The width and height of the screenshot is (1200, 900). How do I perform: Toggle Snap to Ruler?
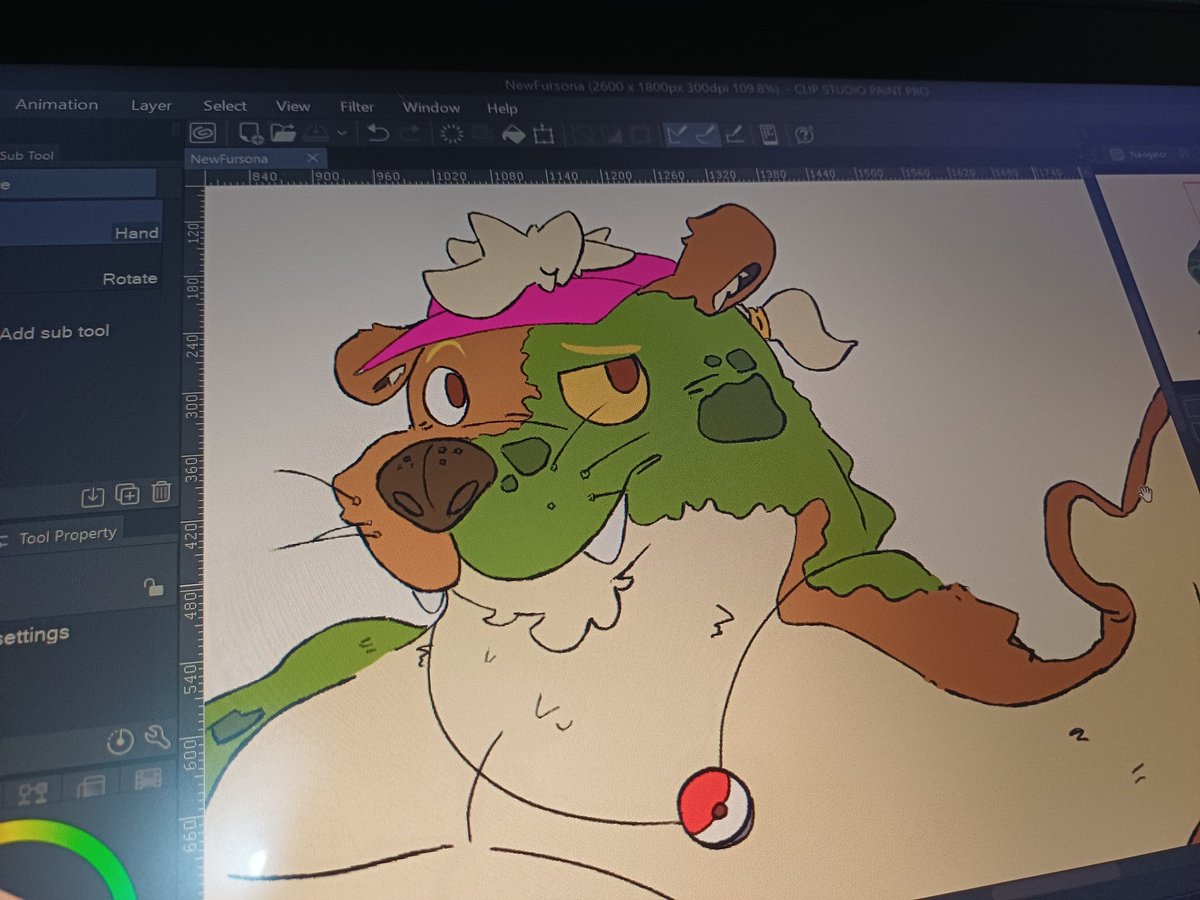pyautogui.click(x=676, y=135)
